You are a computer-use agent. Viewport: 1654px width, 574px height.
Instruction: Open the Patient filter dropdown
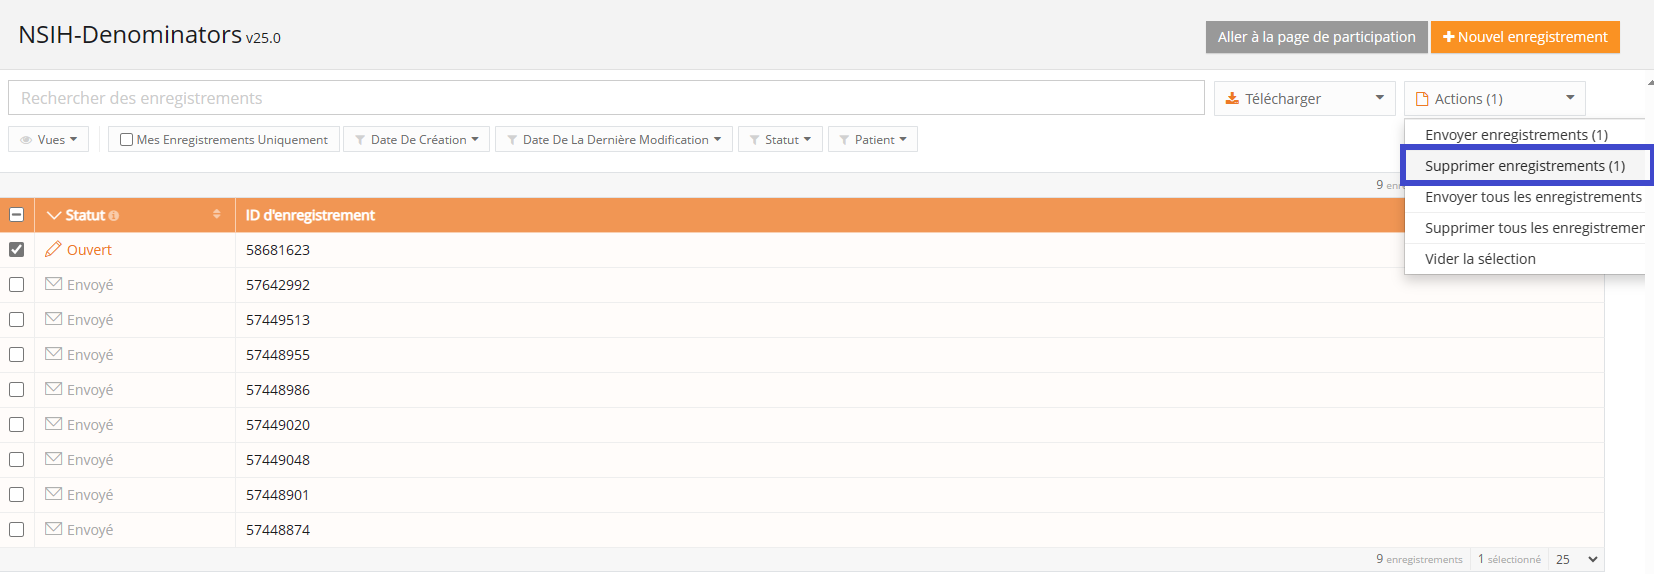pos(873,140)
